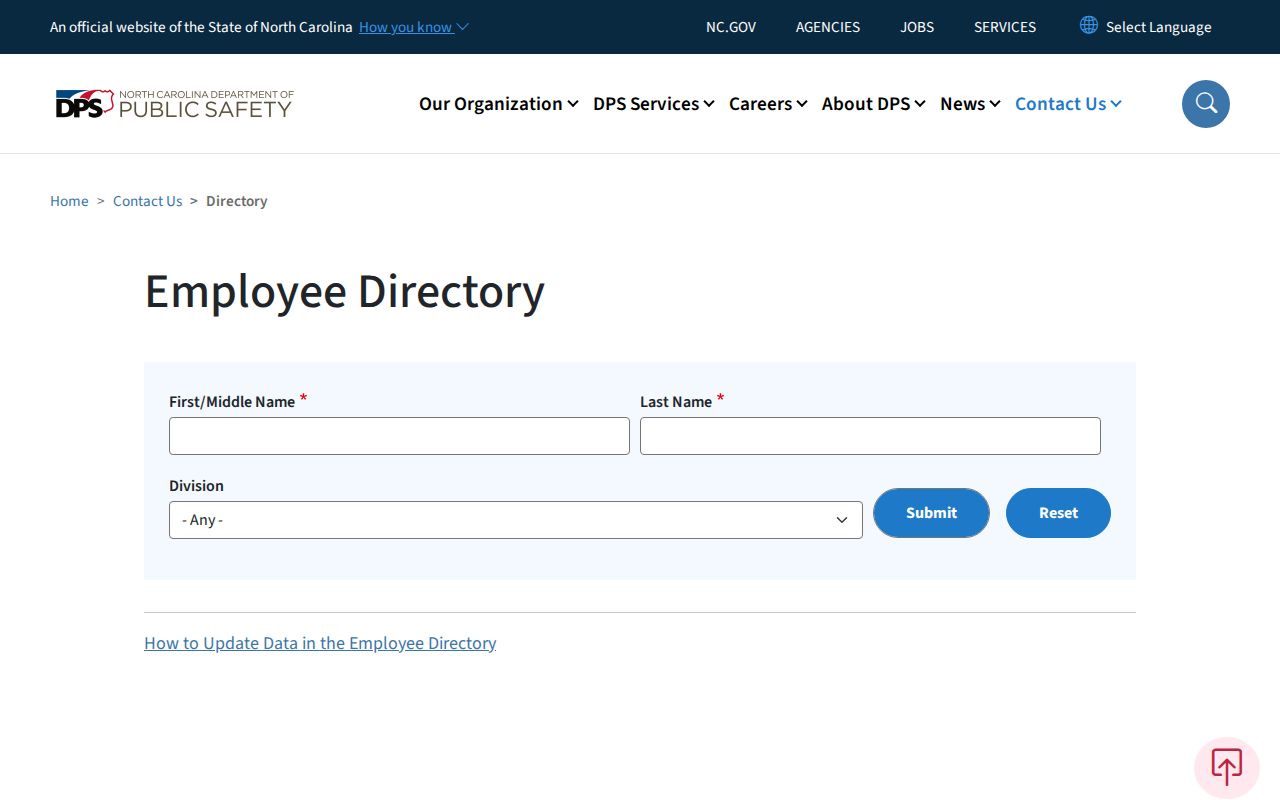Open the Division select dropdown

pos(516,520)
